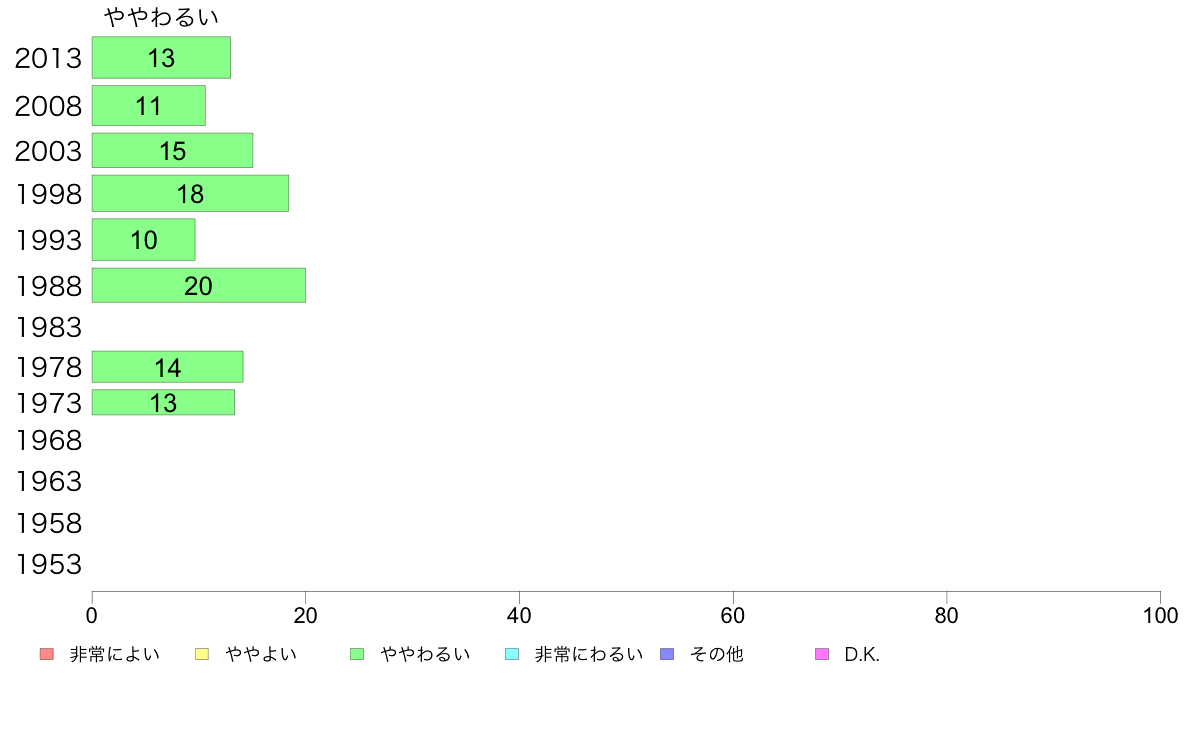Click the 1983 year label
This screenshot has height=736, width=1188.
point(48,327)
